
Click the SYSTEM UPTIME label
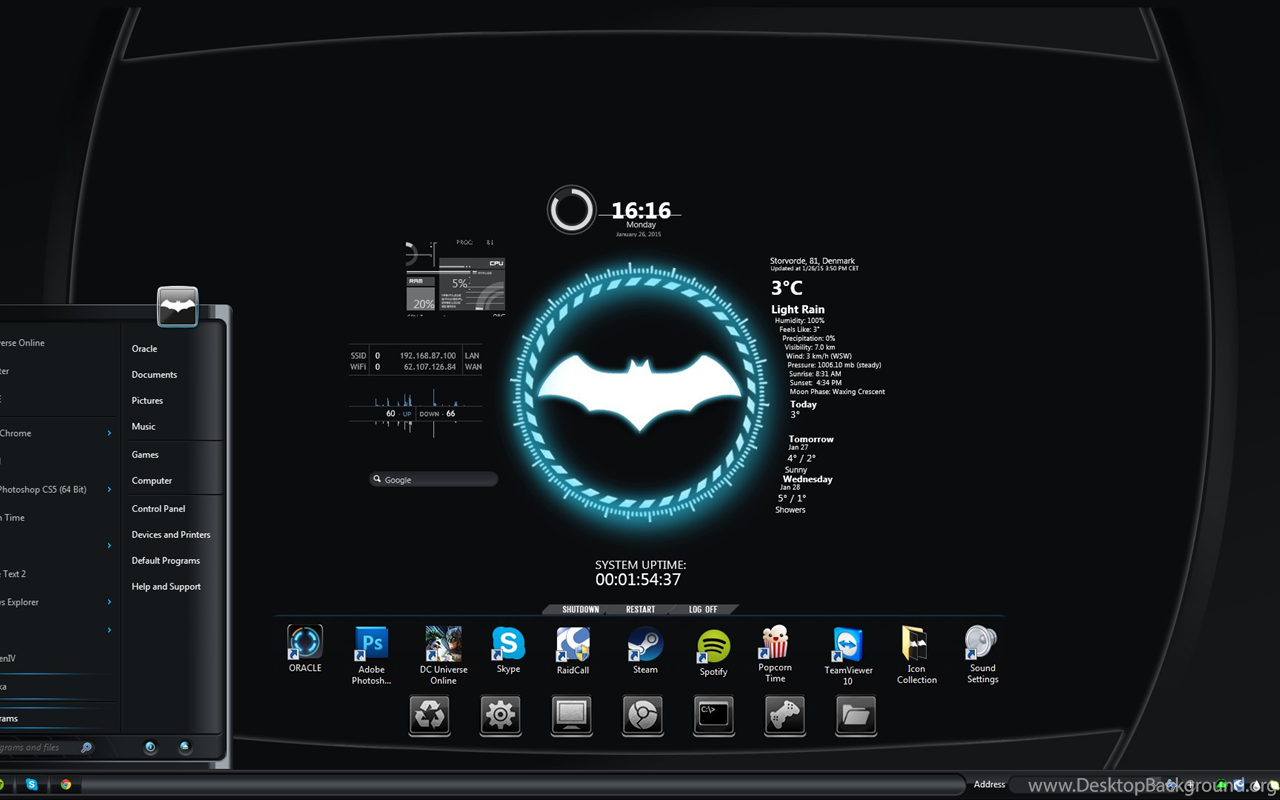tap(641, 565)
